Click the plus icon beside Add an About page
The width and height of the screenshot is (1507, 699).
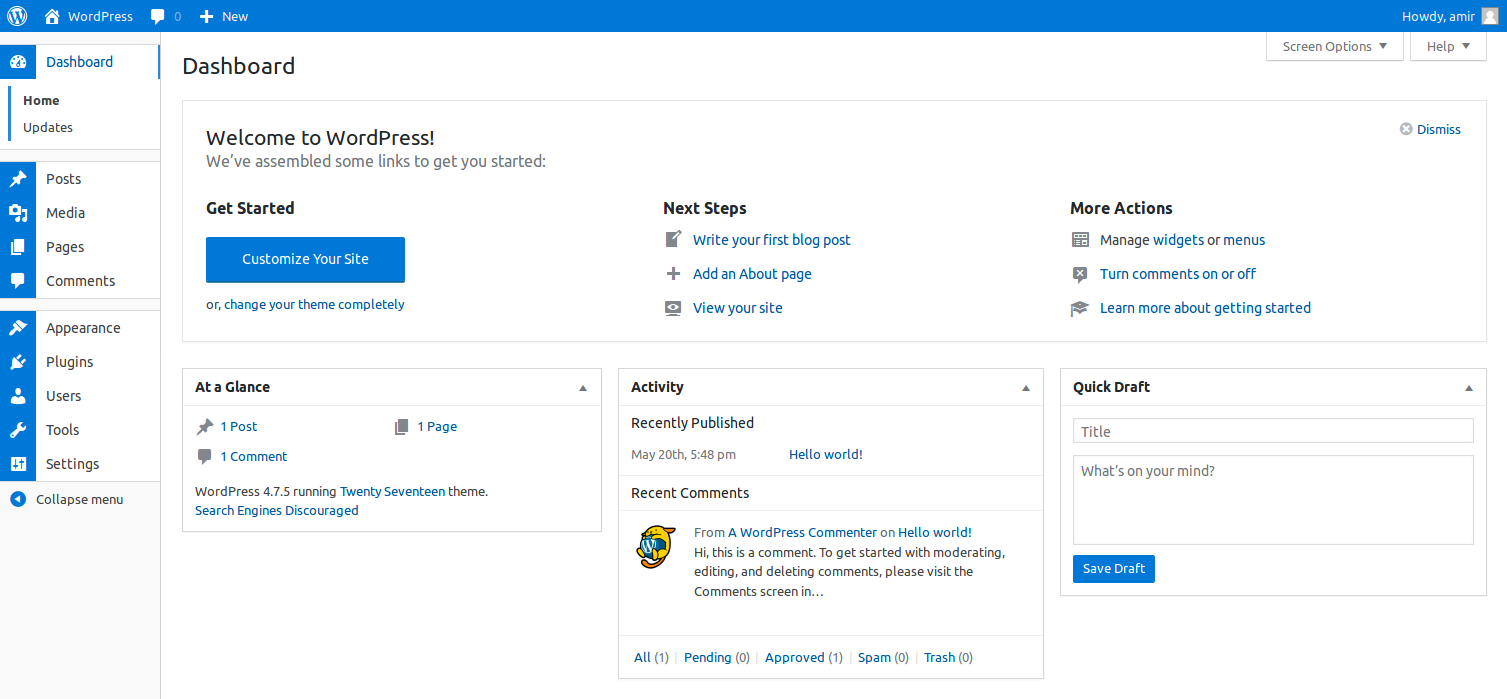coord(674,273)
